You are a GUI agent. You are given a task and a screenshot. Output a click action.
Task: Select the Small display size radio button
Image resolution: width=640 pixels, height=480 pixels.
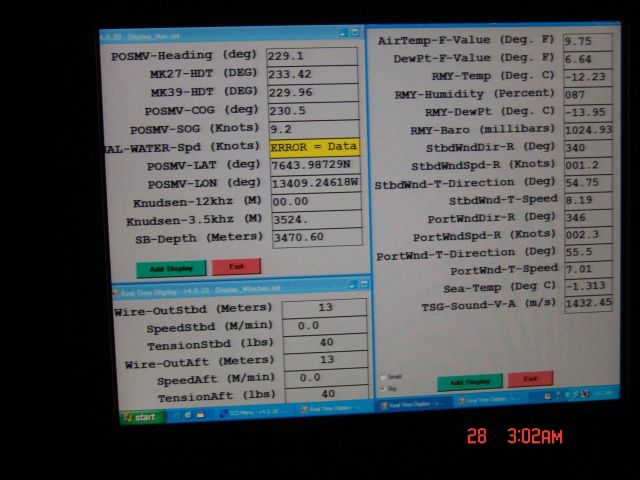pos(383,377)
